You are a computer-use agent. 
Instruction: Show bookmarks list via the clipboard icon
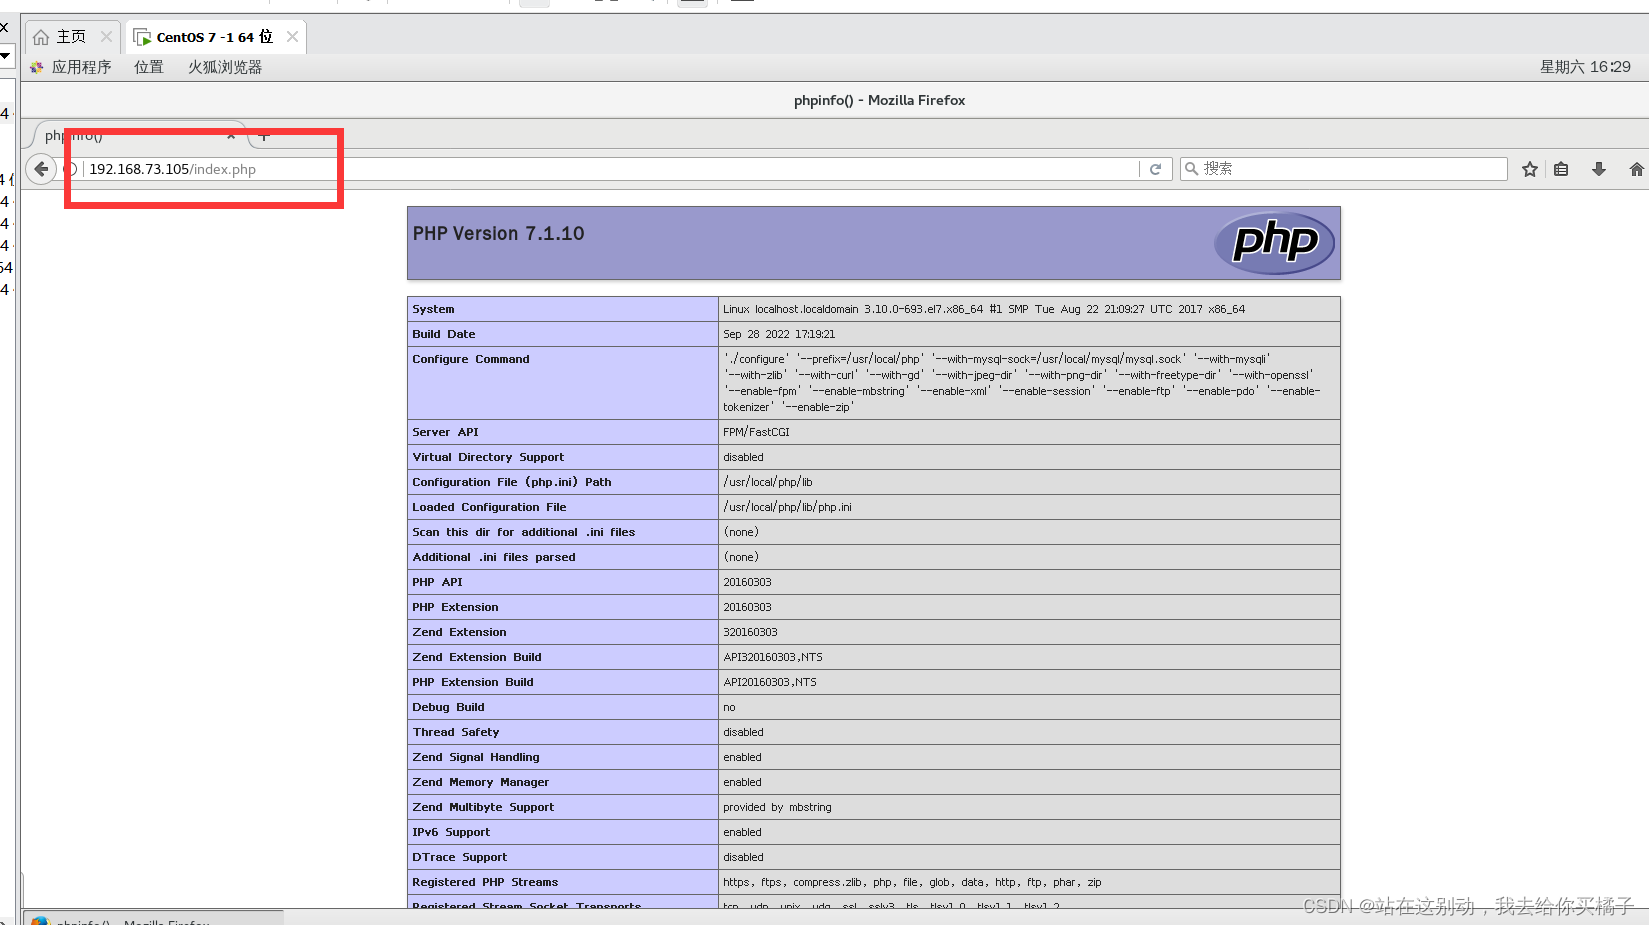(x=1561, y=168)
